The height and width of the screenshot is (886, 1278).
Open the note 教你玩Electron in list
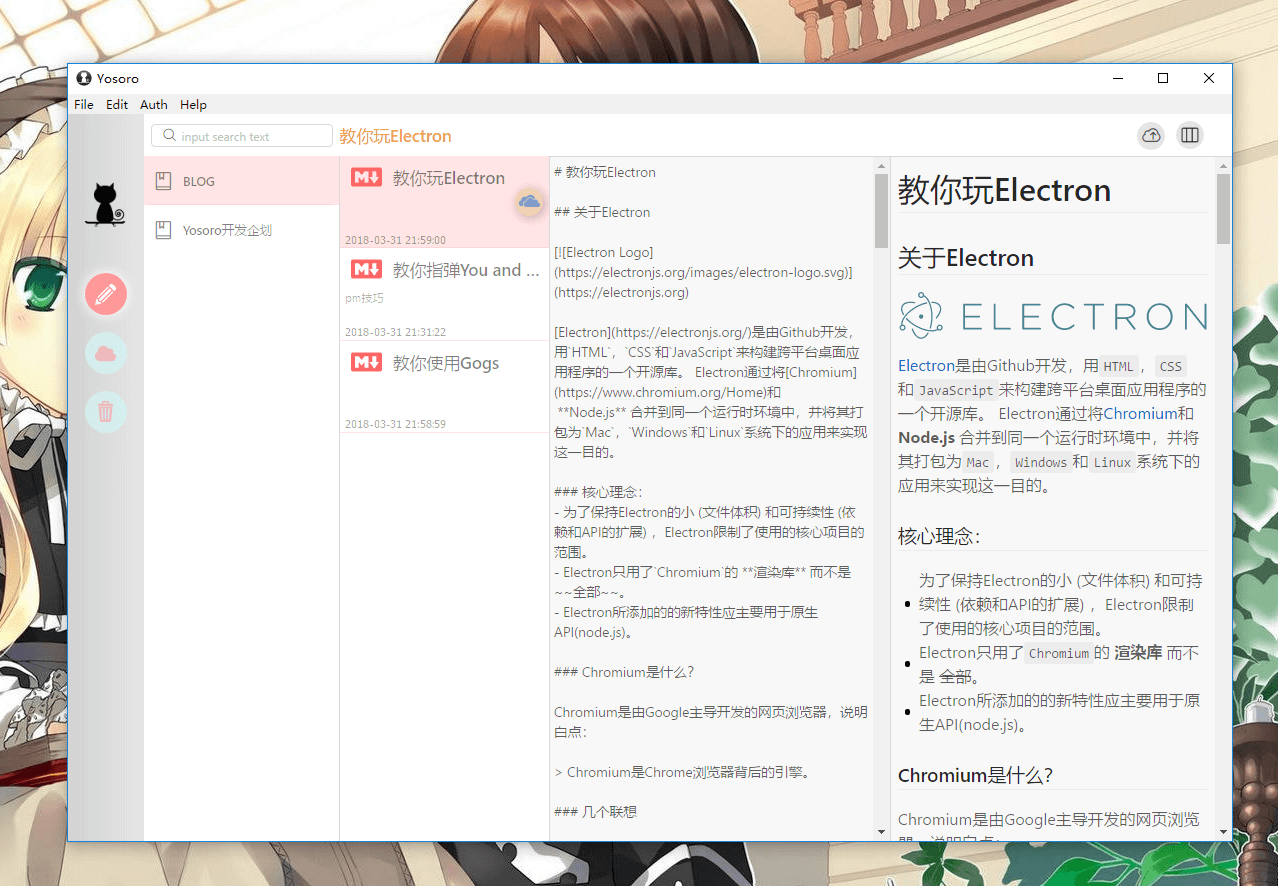444,202
